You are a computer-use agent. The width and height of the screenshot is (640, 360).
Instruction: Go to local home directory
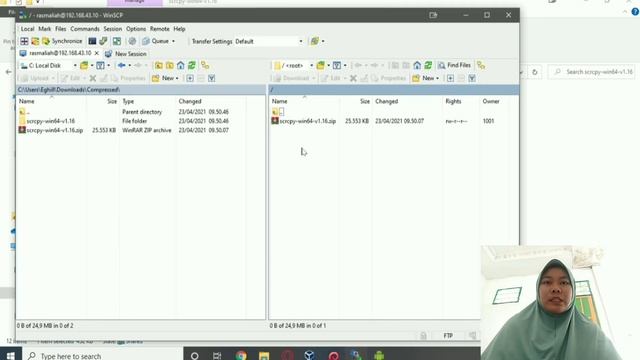click(x=180, y=66)
